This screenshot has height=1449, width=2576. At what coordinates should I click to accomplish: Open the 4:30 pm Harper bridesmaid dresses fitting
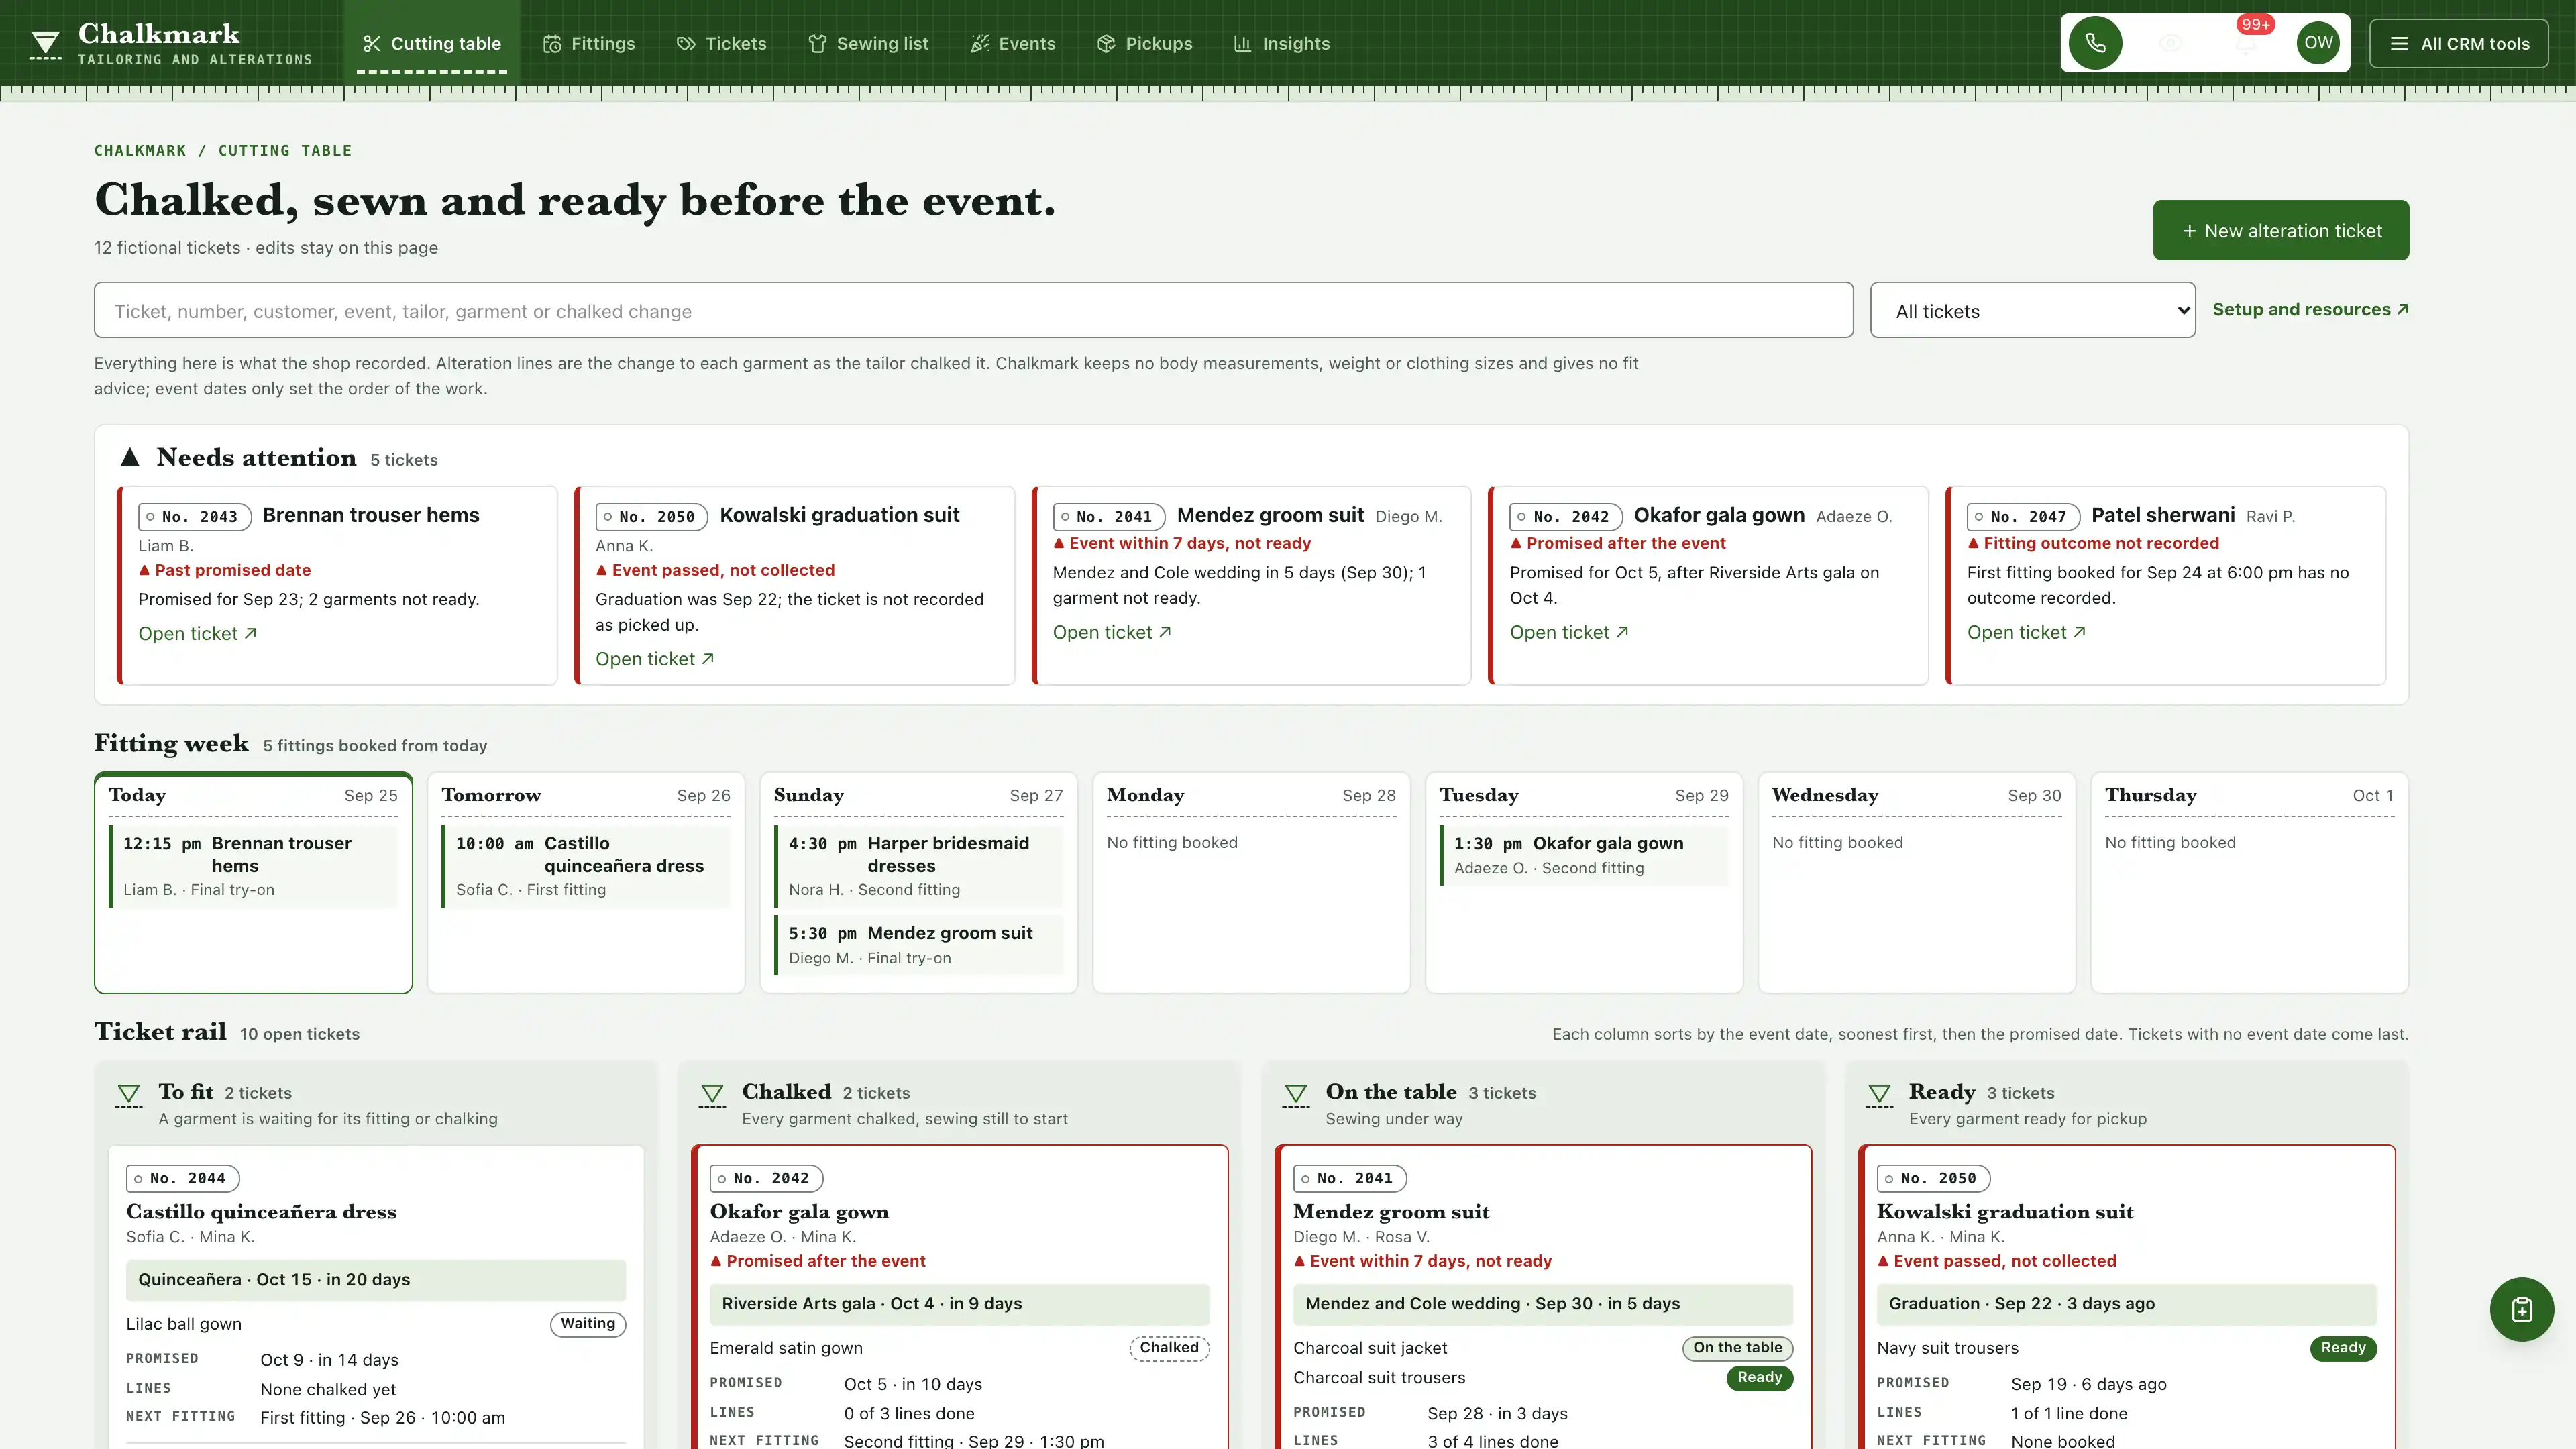[x=918, y=866]
